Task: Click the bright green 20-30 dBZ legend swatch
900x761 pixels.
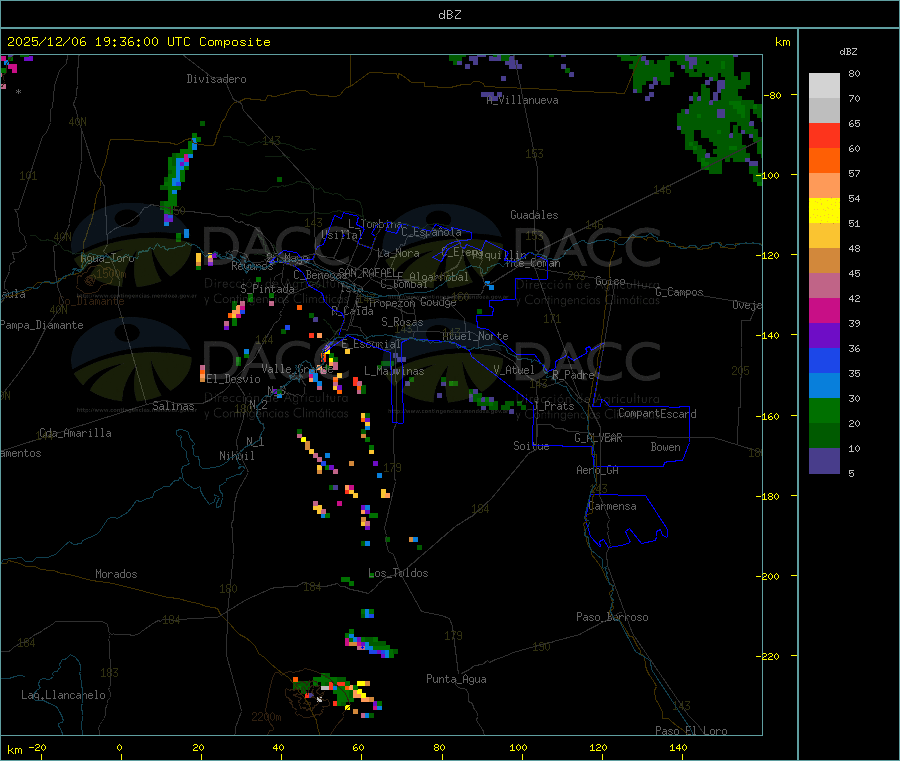Action: tap(824, 410)
